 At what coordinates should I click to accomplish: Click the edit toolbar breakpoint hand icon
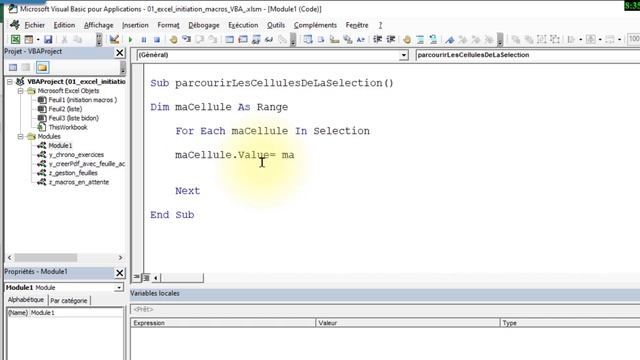click(407, 40)
